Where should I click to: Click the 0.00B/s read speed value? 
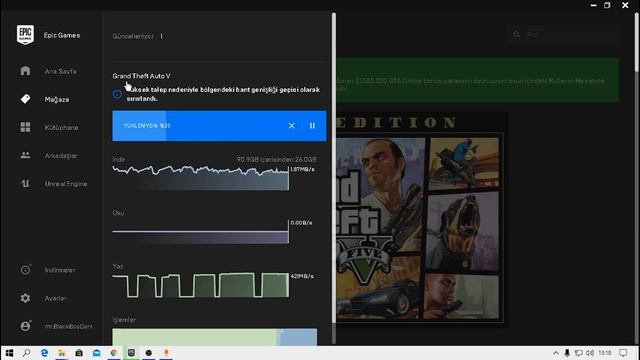(301, 222)
